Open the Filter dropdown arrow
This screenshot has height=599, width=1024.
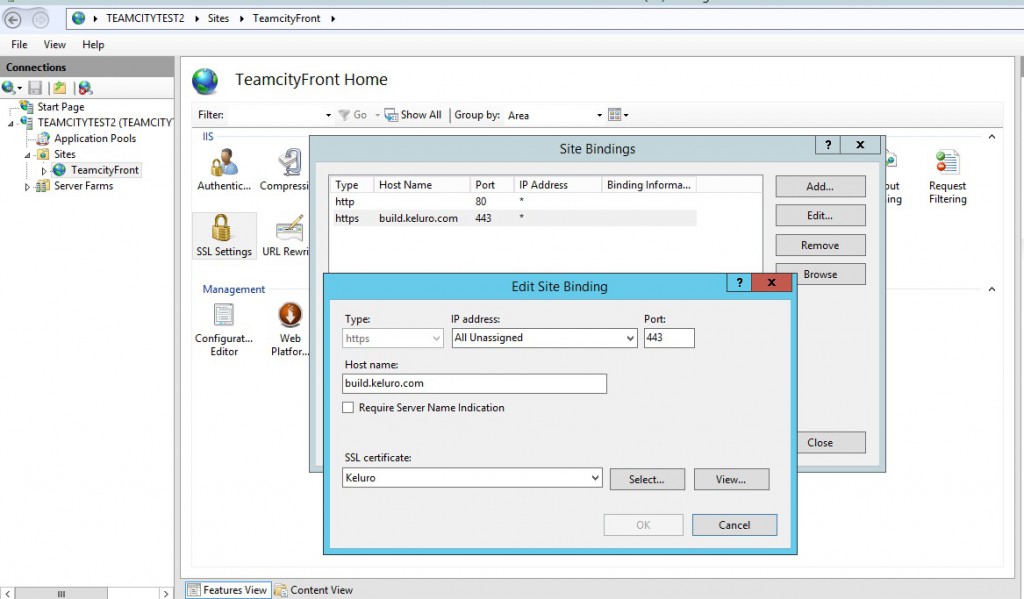[328, 115]
